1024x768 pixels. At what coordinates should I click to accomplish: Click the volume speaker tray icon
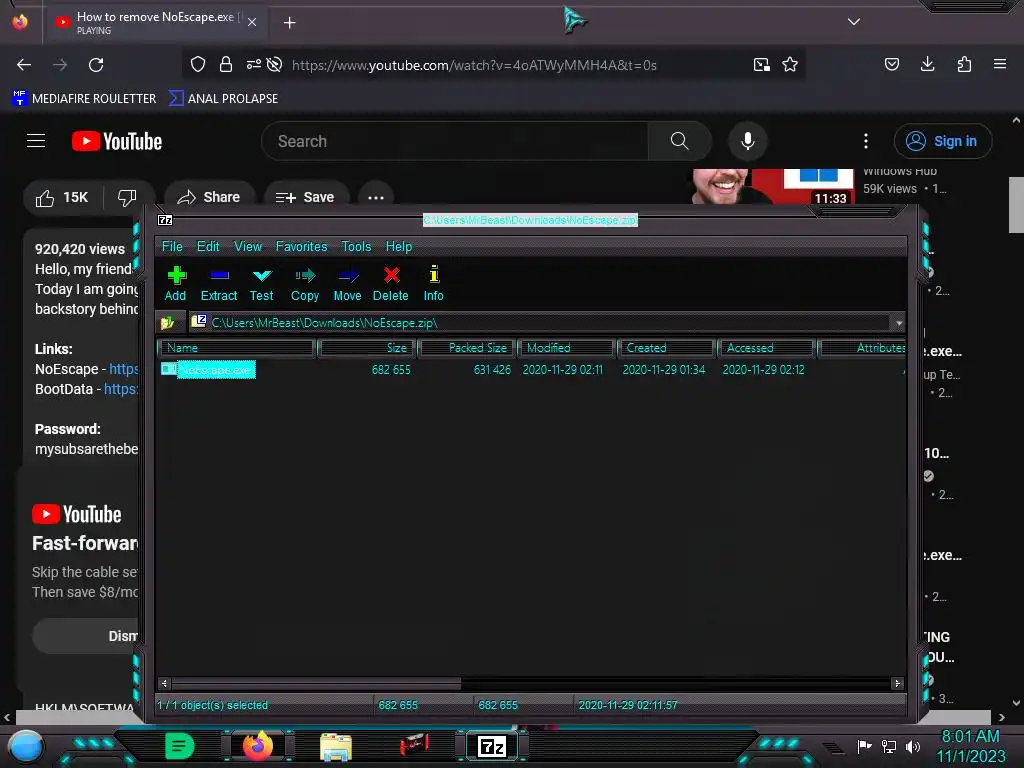(x=913, y=746)
